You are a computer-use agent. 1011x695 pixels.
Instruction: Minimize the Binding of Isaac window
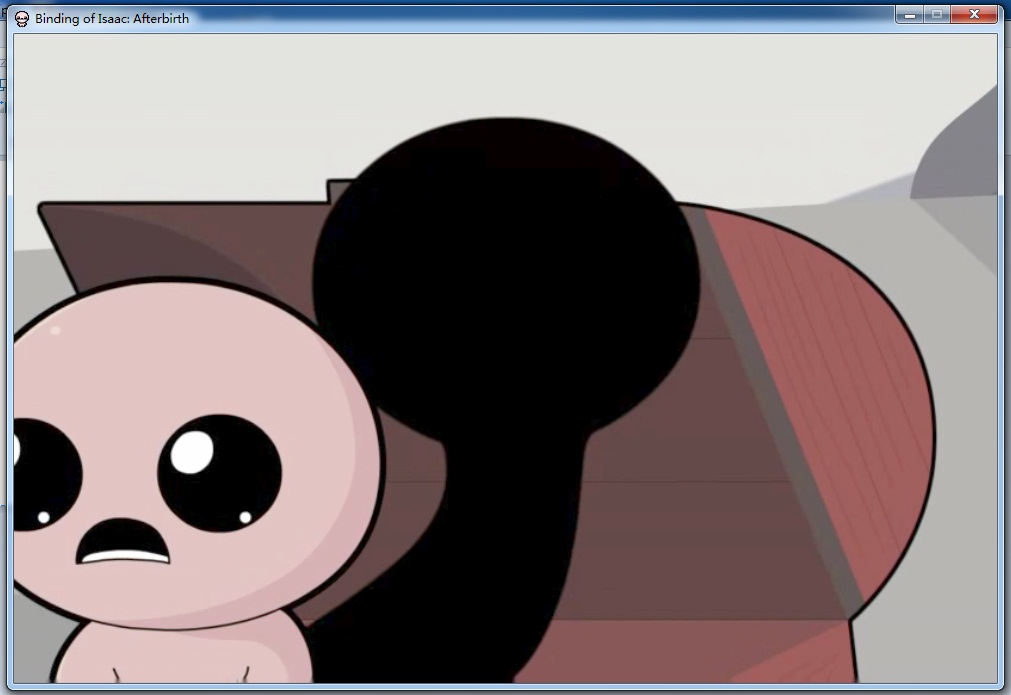tap(910, 15)
